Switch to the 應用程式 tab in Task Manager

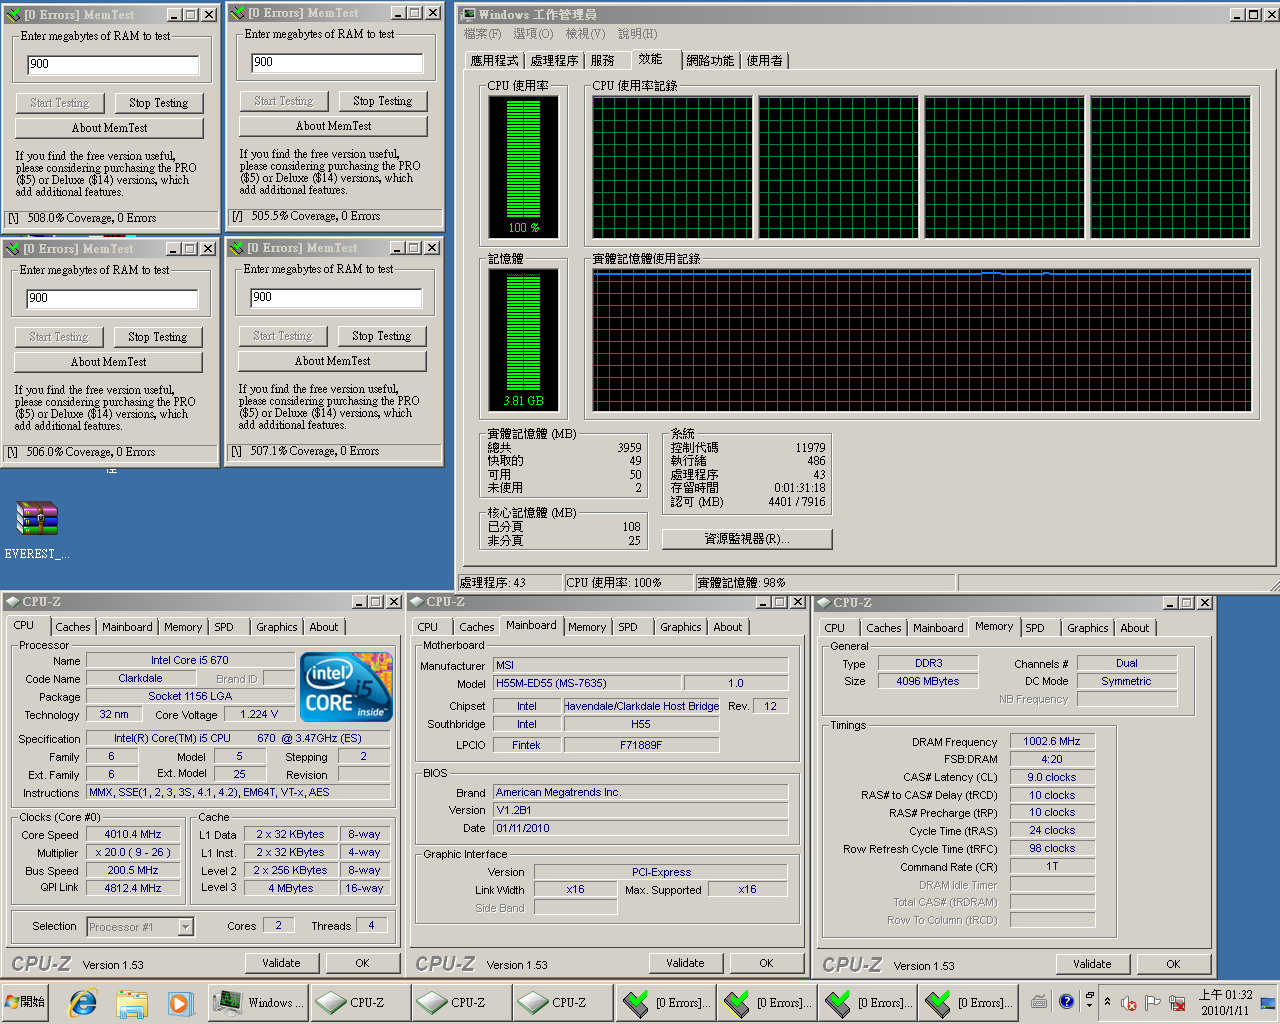[x=495, y=61]
